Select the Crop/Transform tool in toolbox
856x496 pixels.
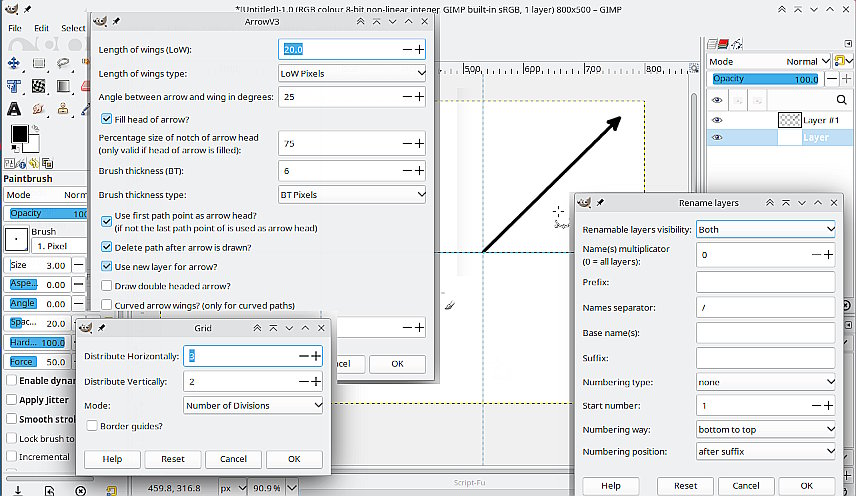pyautogui.click(x=14, y=86)
